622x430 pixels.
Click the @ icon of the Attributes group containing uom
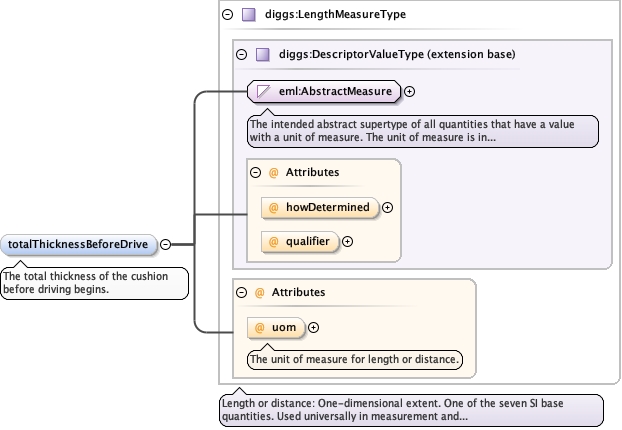[259, 292]
